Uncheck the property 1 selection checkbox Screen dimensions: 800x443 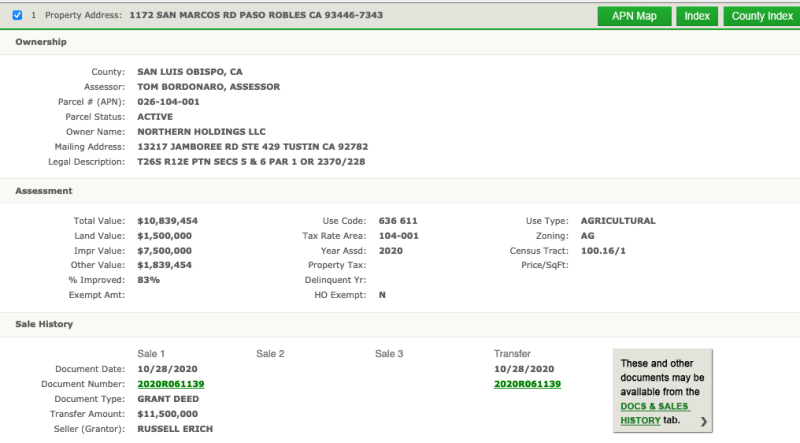[17, 15]
